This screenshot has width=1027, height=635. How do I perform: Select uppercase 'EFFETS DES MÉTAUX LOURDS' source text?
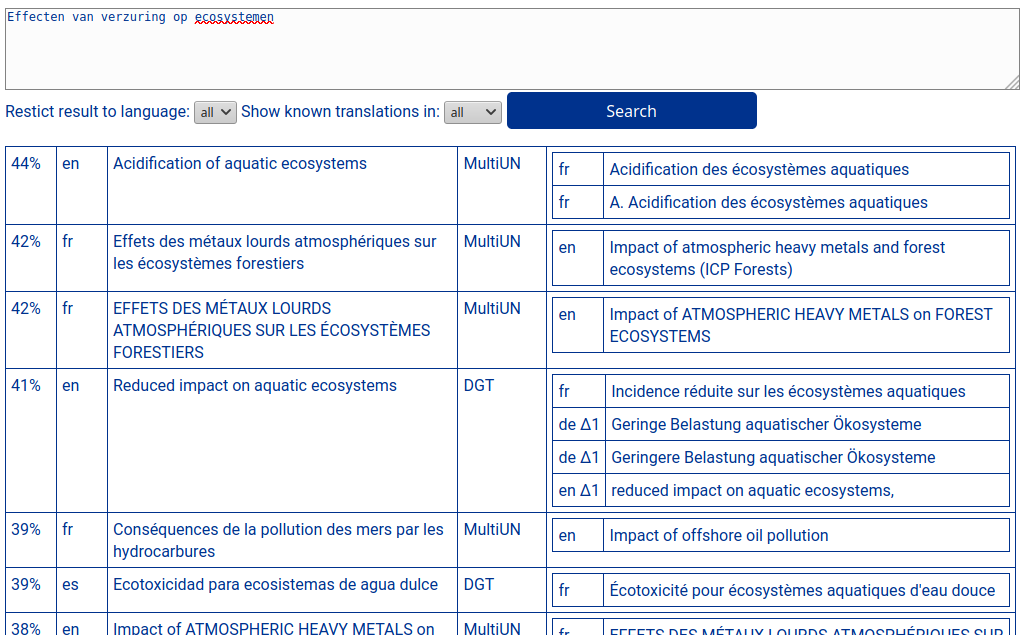pyautogui.click(x=272, y=330)
